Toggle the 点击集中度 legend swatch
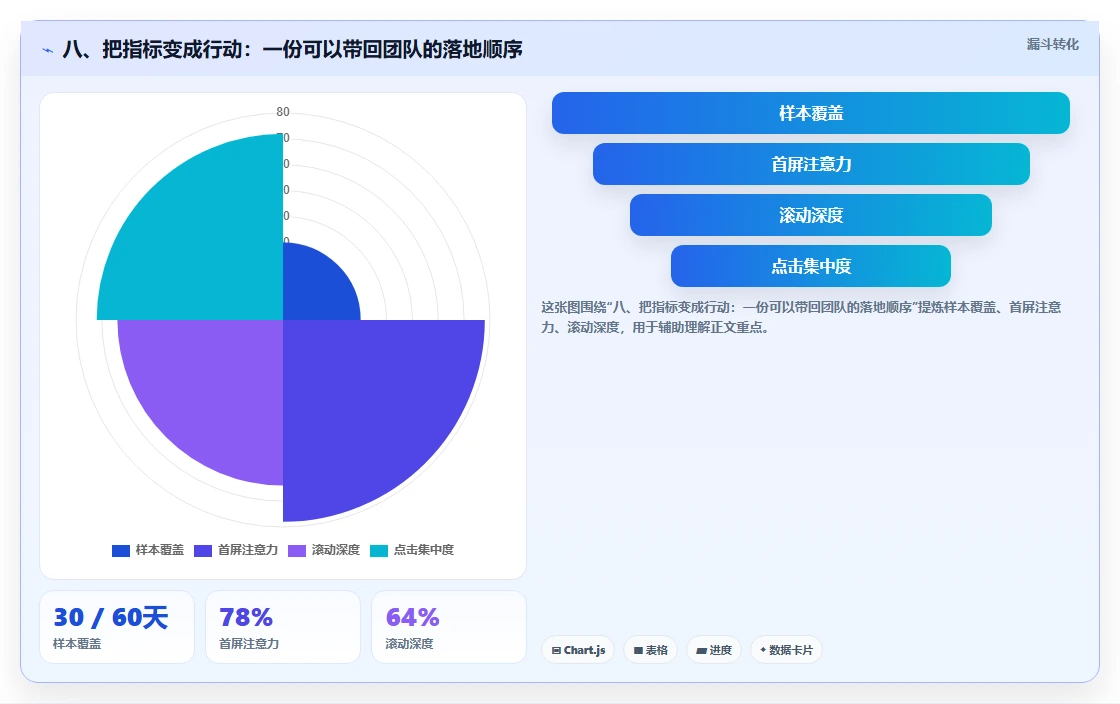Viewport: 1120px width, 704px height. (x=379, y=550)
